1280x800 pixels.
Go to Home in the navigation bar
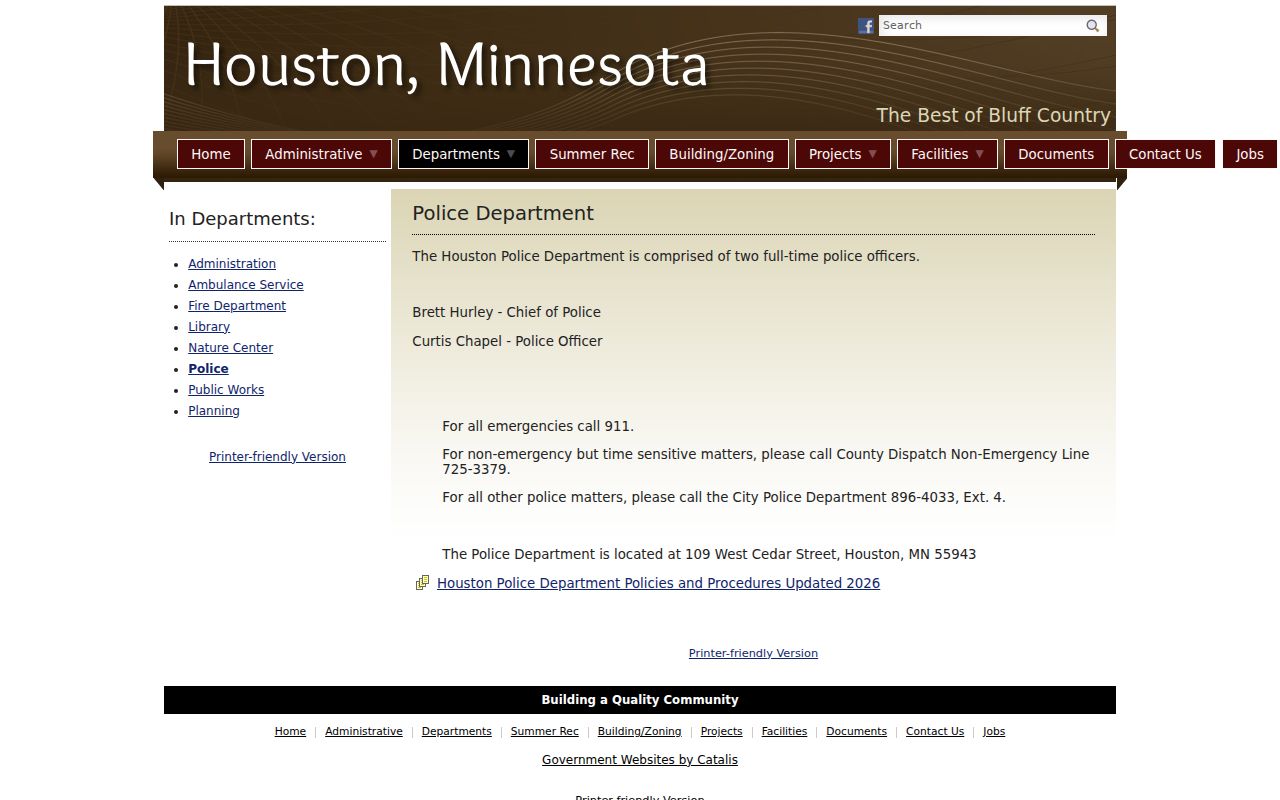211,154
